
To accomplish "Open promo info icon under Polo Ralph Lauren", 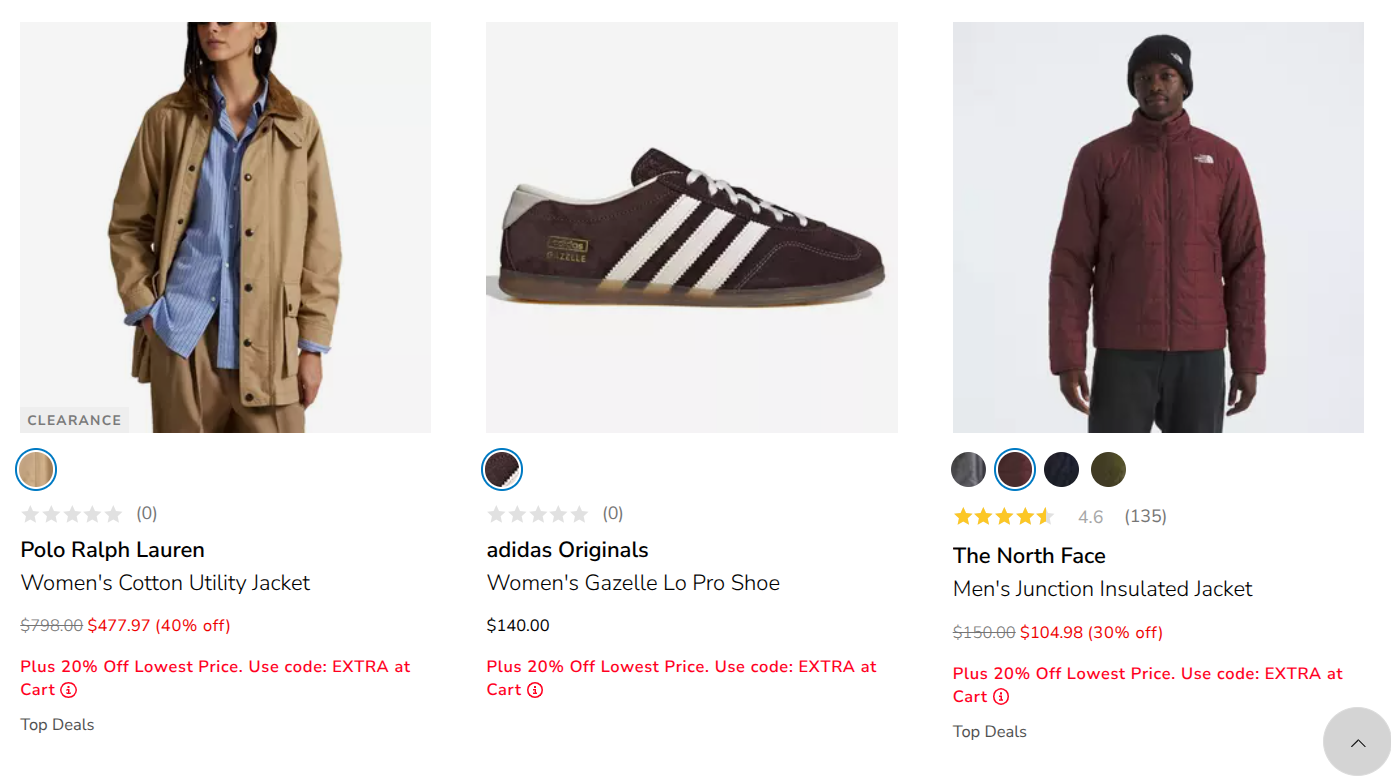I will 68,690.
